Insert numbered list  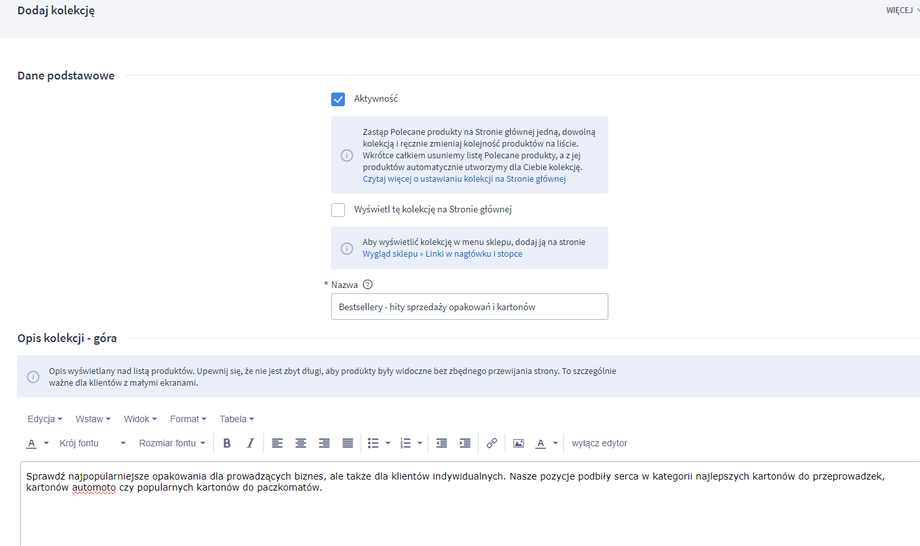(x=405, y=443)
